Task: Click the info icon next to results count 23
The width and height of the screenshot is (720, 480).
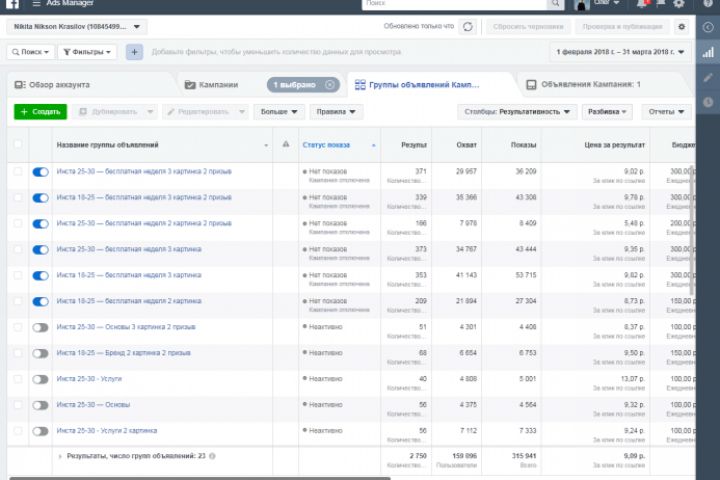Action: (x=212, y=456)
